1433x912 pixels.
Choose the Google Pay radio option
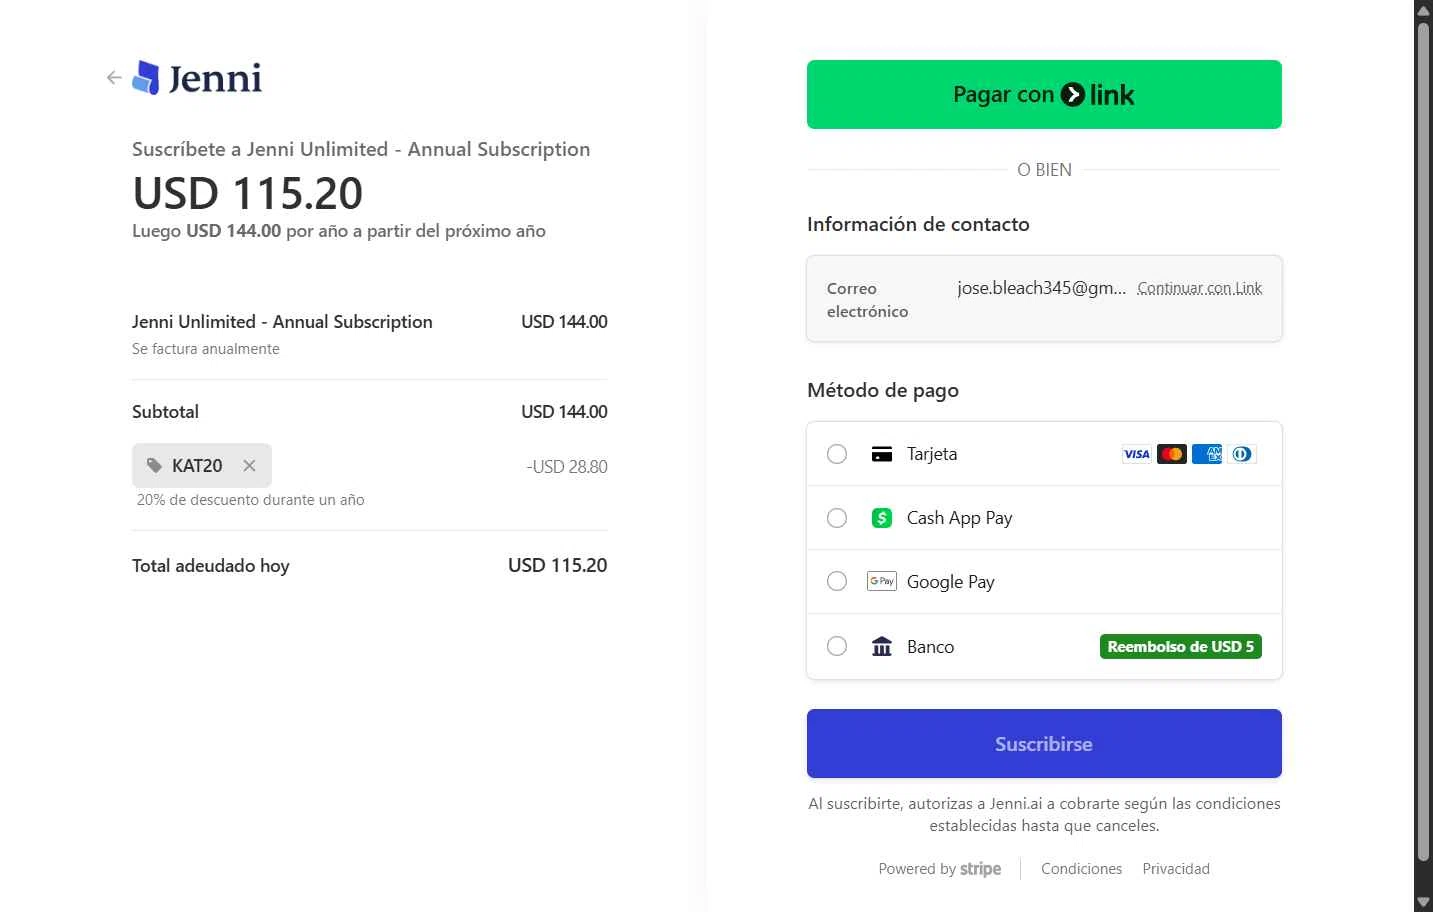click(x=837, y=581)
